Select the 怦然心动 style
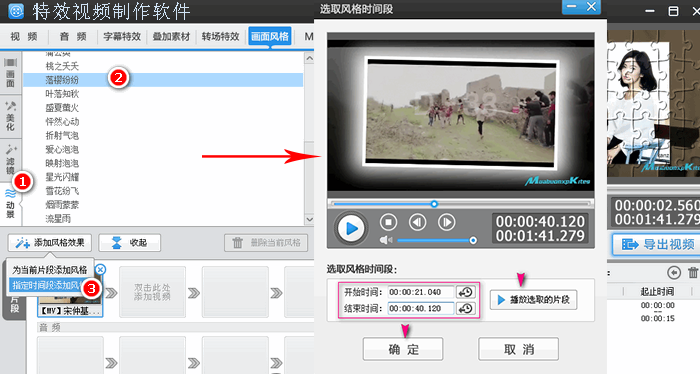Image resolution: width=700 pixels, height=374 pixels. click(x=62, y=121)
